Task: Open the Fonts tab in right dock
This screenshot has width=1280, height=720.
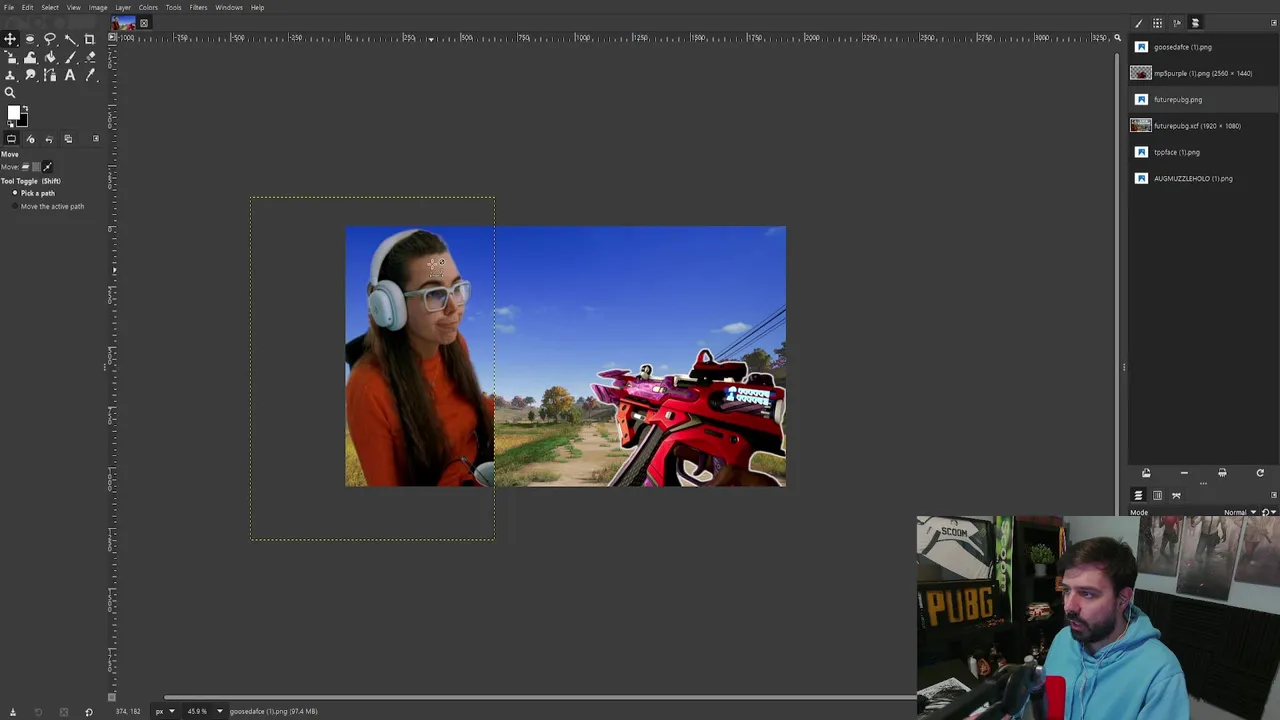Action: click(x=1177, y=23)
